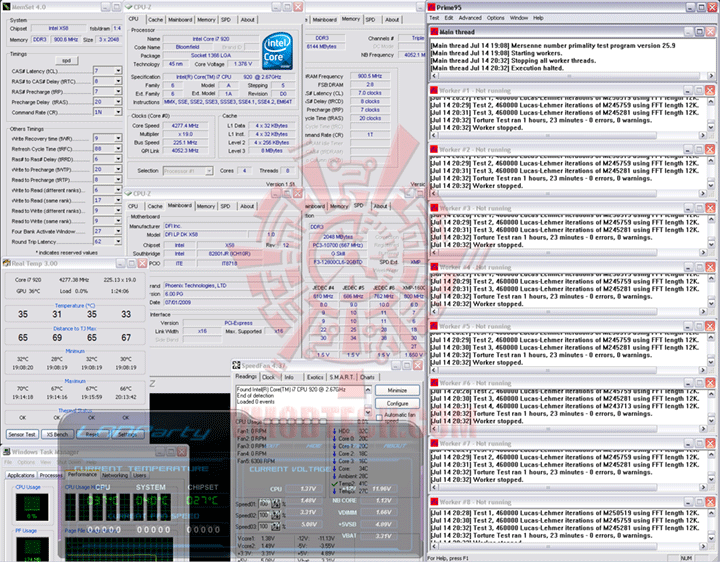Screen dimensions: 720x562
Task: Open the CAS# Latency dropdown in MemSet
Action: click(118, 71)
